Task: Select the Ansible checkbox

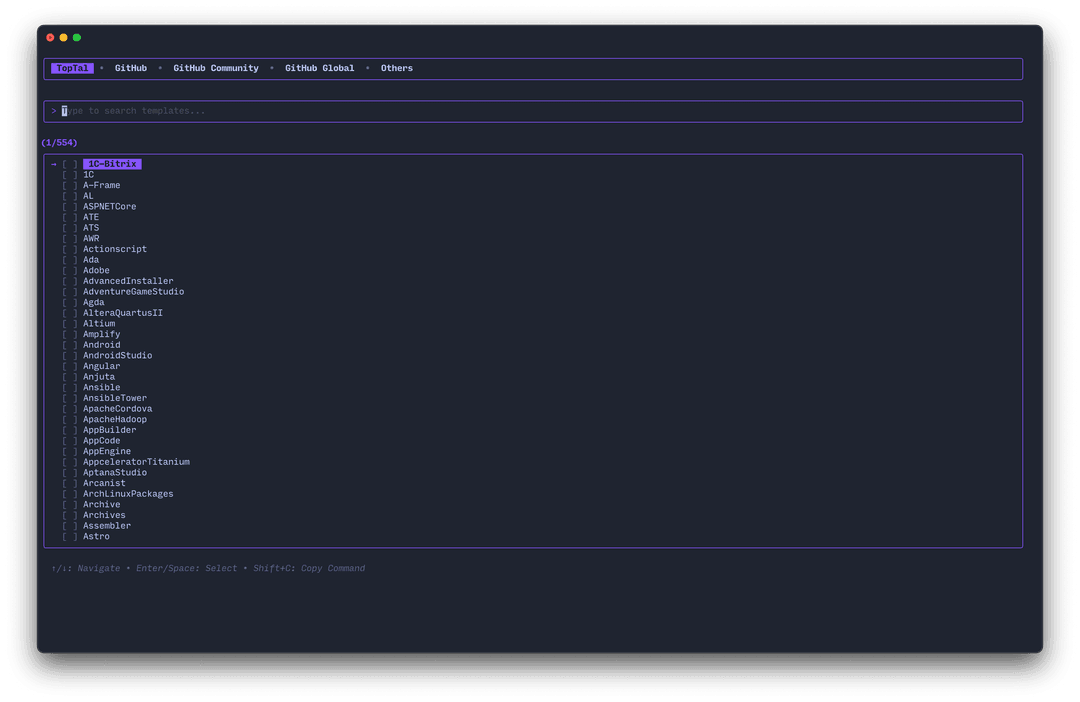Action: tap(69, 388)
